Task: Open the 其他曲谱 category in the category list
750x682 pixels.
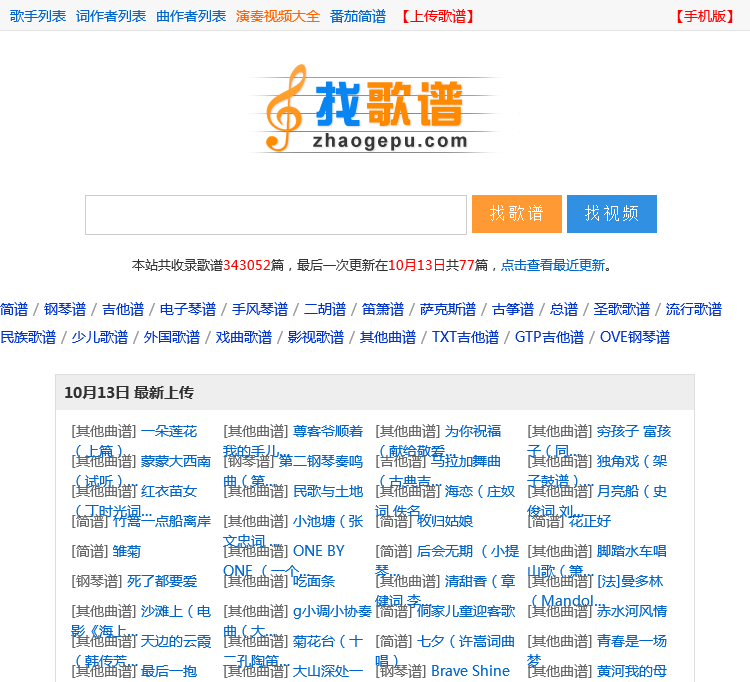Action: point(388,337)
